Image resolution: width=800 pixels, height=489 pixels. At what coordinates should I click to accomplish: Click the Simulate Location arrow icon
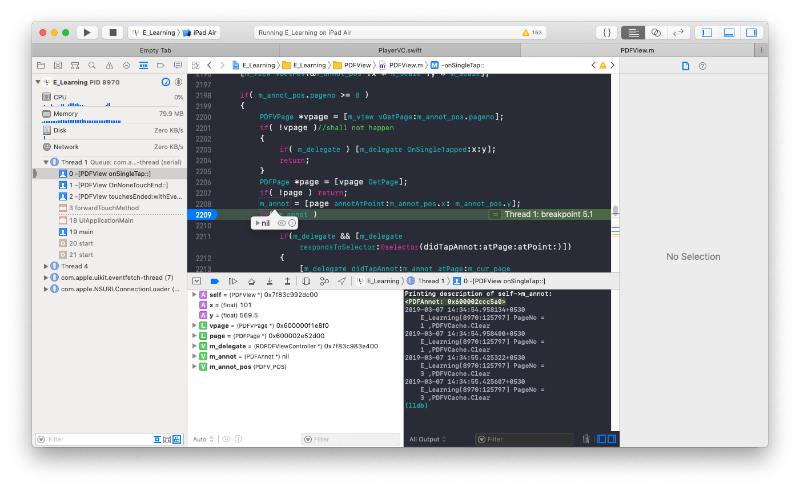tap(342, 282)
